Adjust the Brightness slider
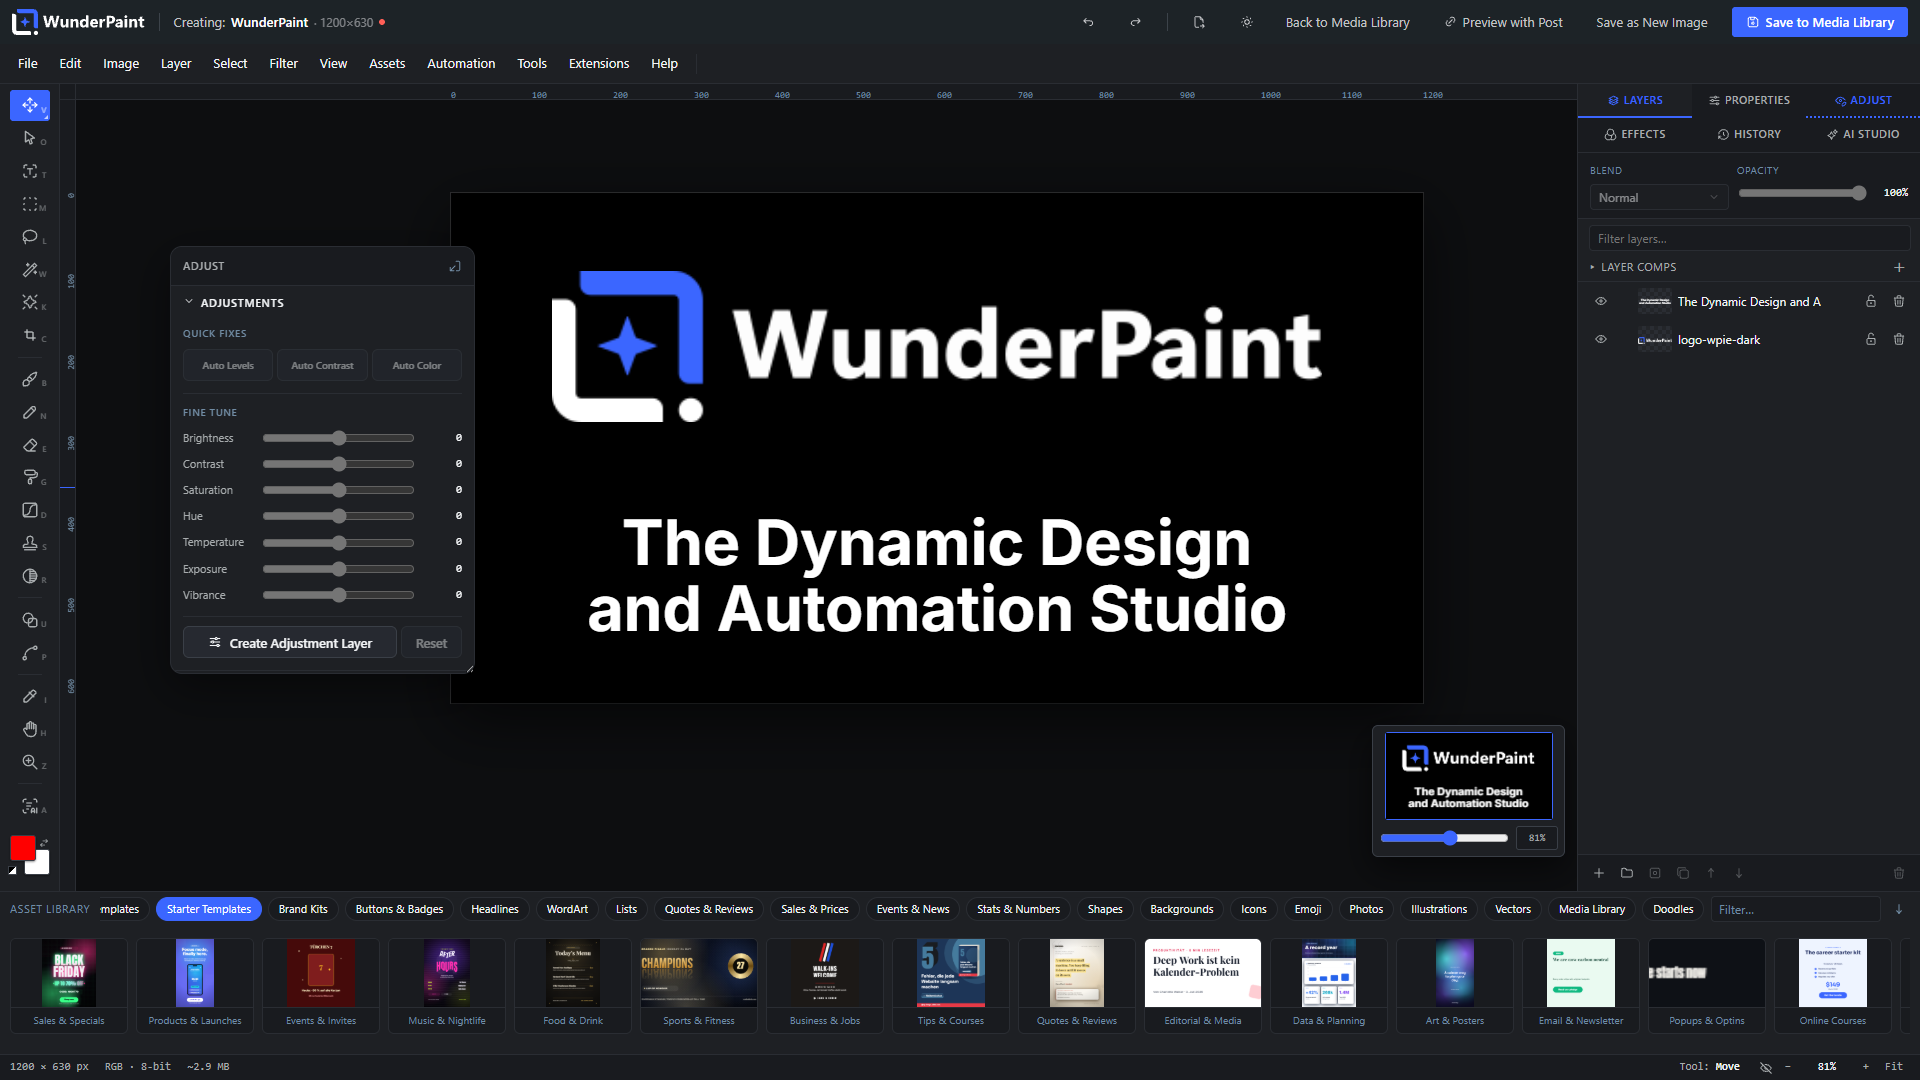This screenshot has width=1920, height=1080. (x=338, y=438)
